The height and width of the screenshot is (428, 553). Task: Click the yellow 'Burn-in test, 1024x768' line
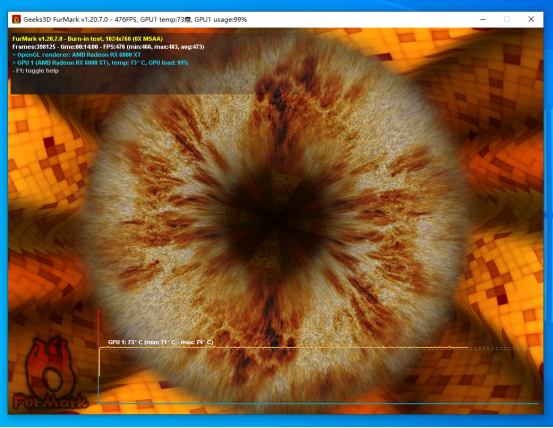click(x=87, y=39)
